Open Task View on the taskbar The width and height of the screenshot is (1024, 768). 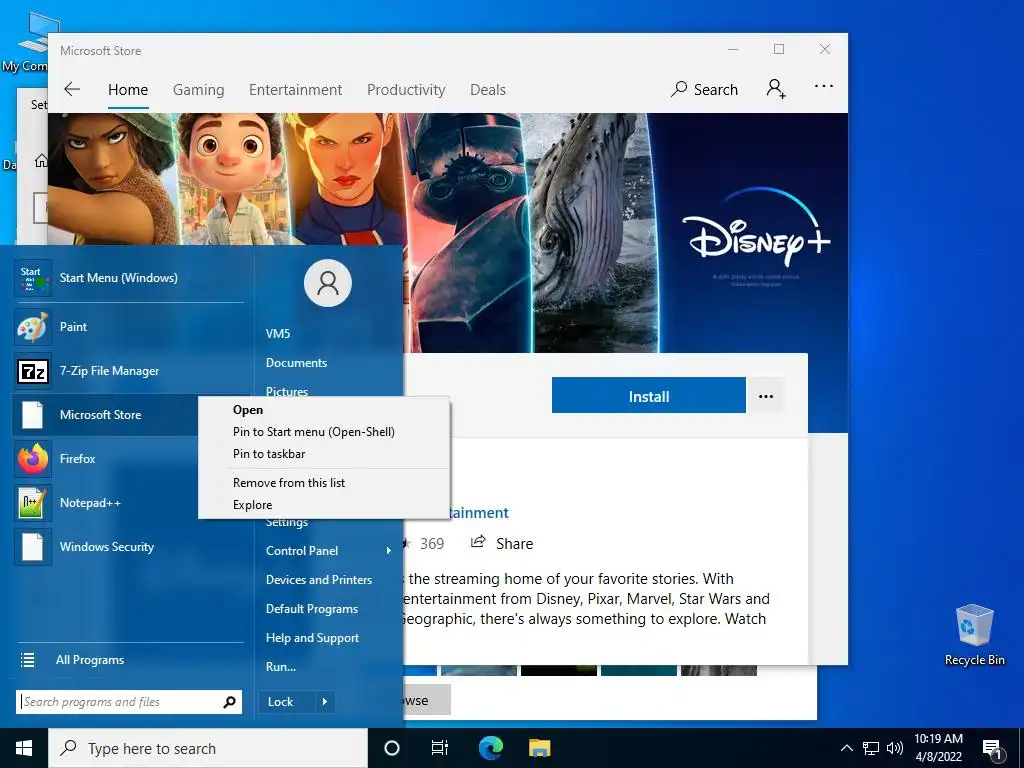(440, 748)
